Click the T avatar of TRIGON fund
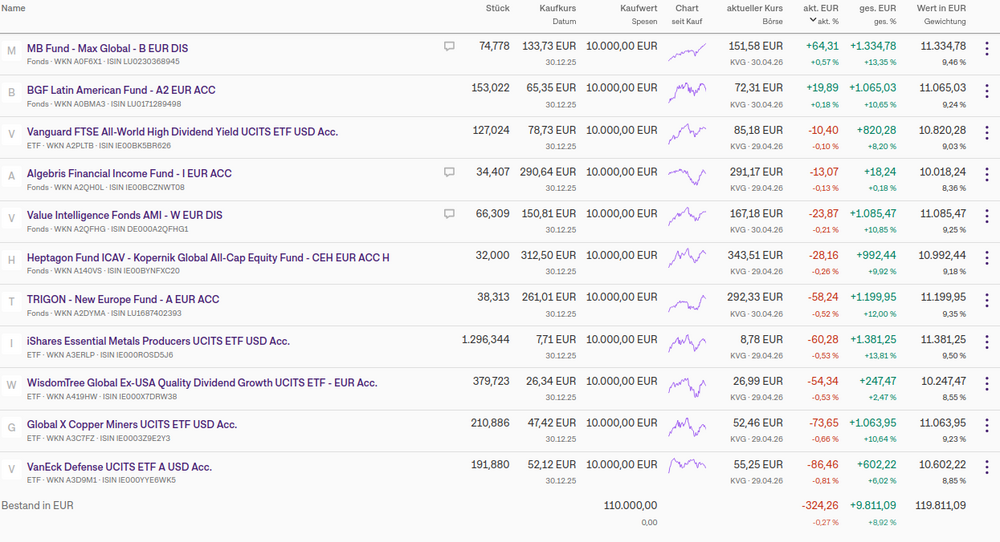The width and height of the screenshot is (1000, 542). (x=11, y=302)
